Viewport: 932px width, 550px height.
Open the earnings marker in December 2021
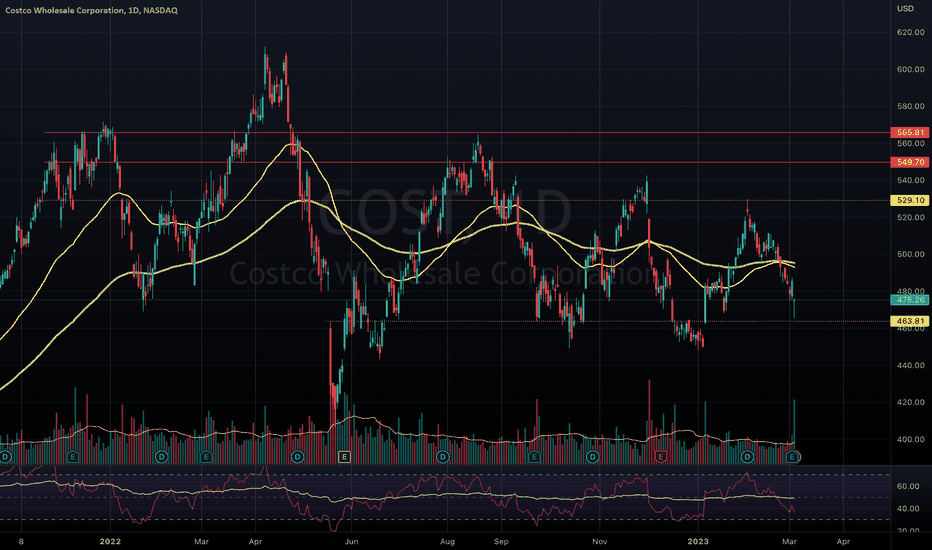pos(73,457)
